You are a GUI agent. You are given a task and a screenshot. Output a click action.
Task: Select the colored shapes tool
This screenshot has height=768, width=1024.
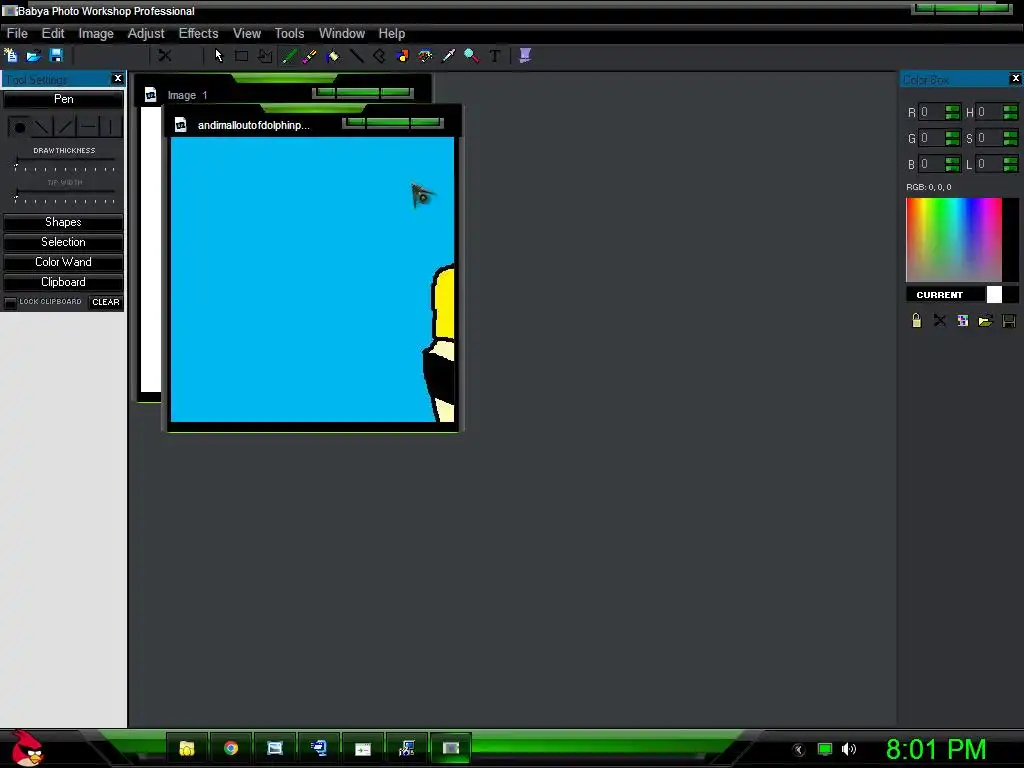(x=402, y=56)
